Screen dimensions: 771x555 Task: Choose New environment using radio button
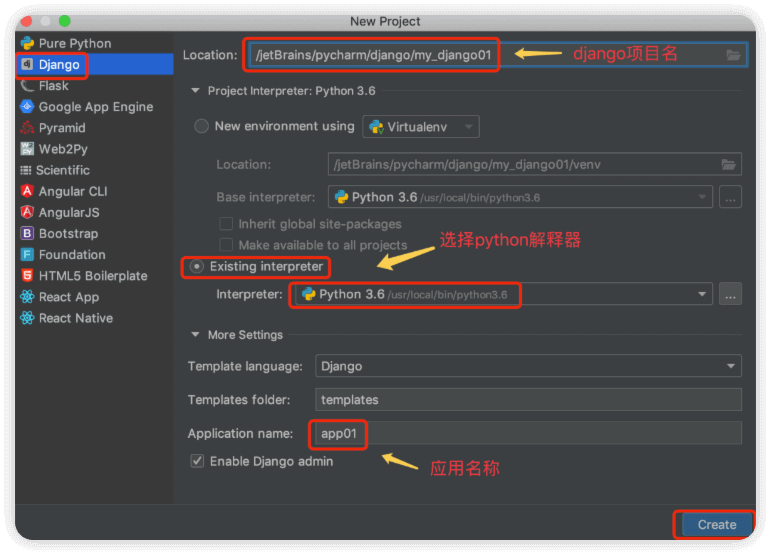[x=202, y=126]
